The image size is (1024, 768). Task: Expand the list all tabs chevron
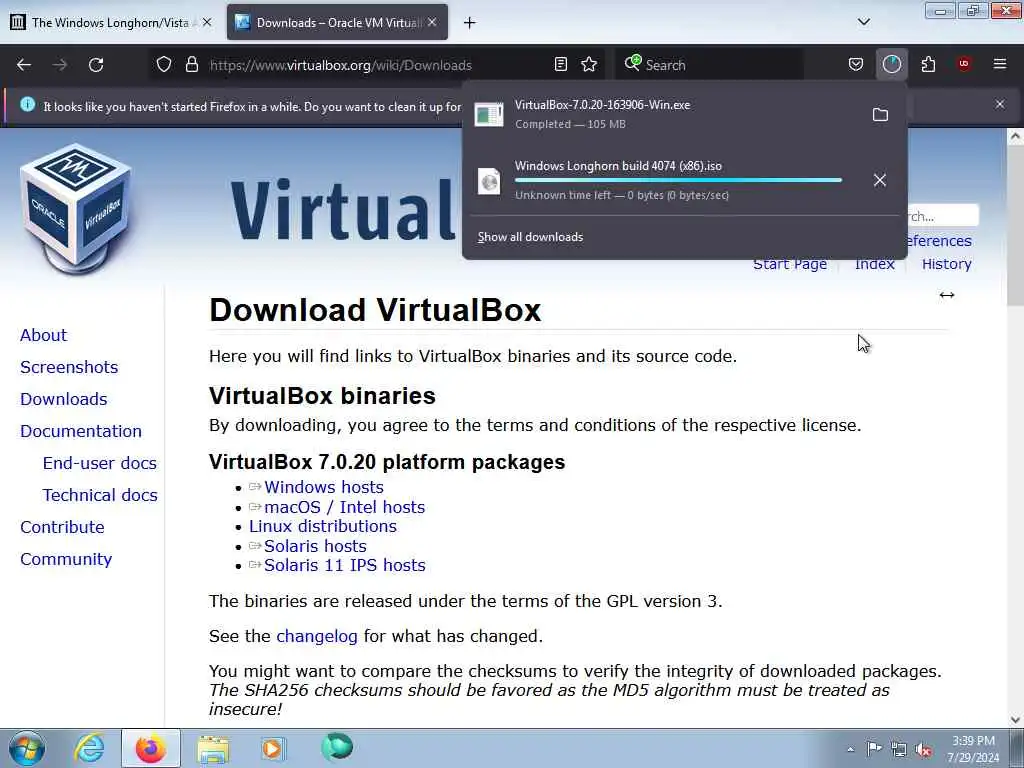pos(863,22)
